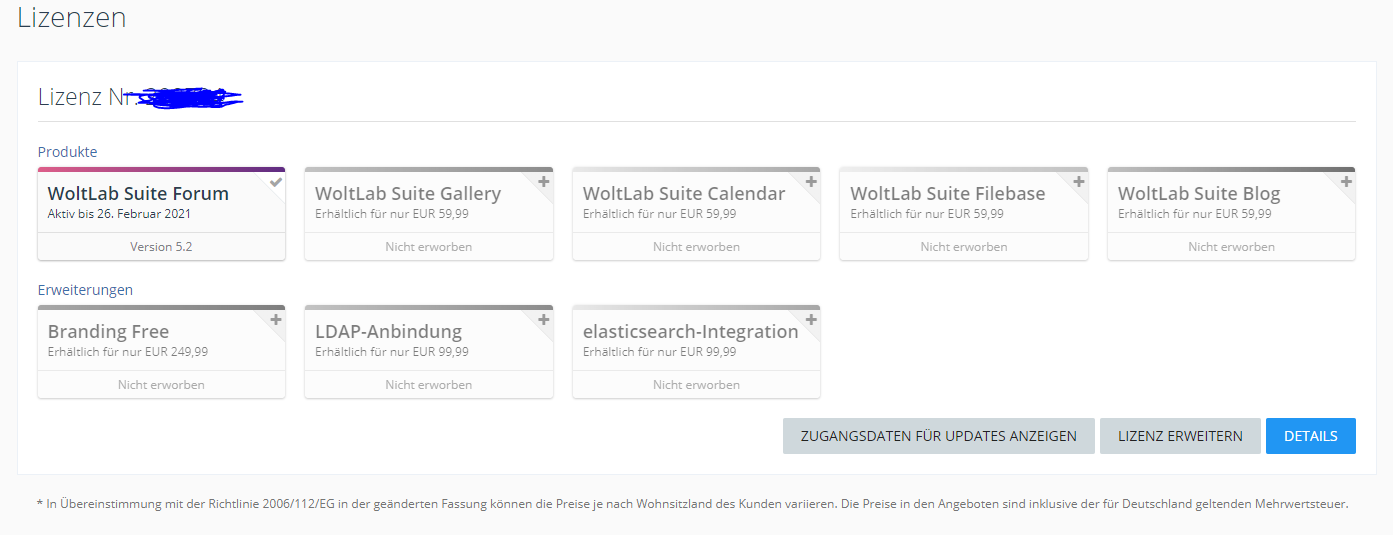Show Zugangsdaten für Updates anzeigen
This screenshot has width=1393, height=535.
pos(938,436)
